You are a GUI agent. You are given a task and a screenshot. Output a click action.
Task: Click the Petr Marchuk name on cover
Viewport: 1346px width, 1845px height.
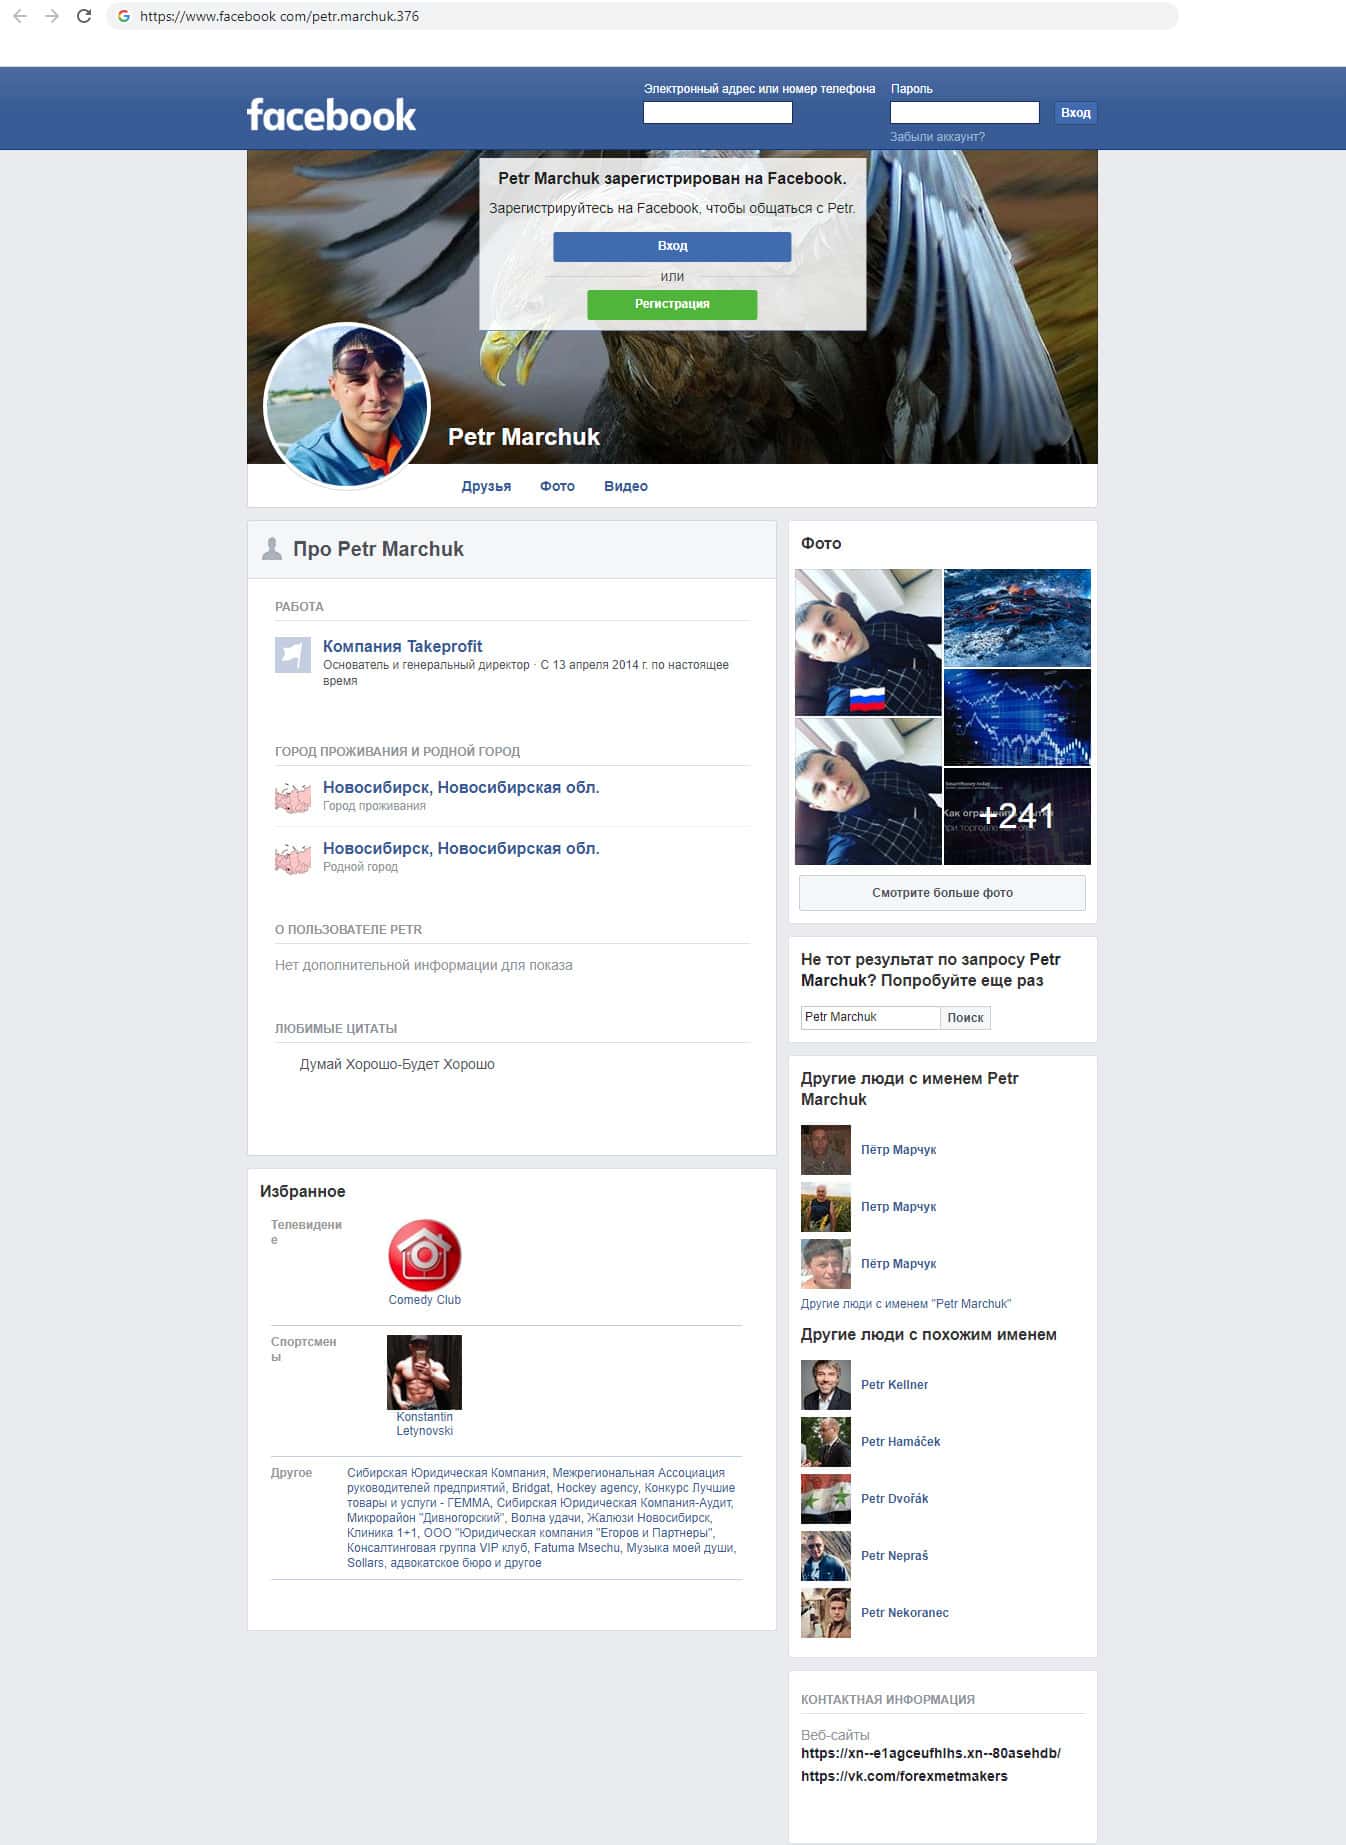[x=524, y=437]
